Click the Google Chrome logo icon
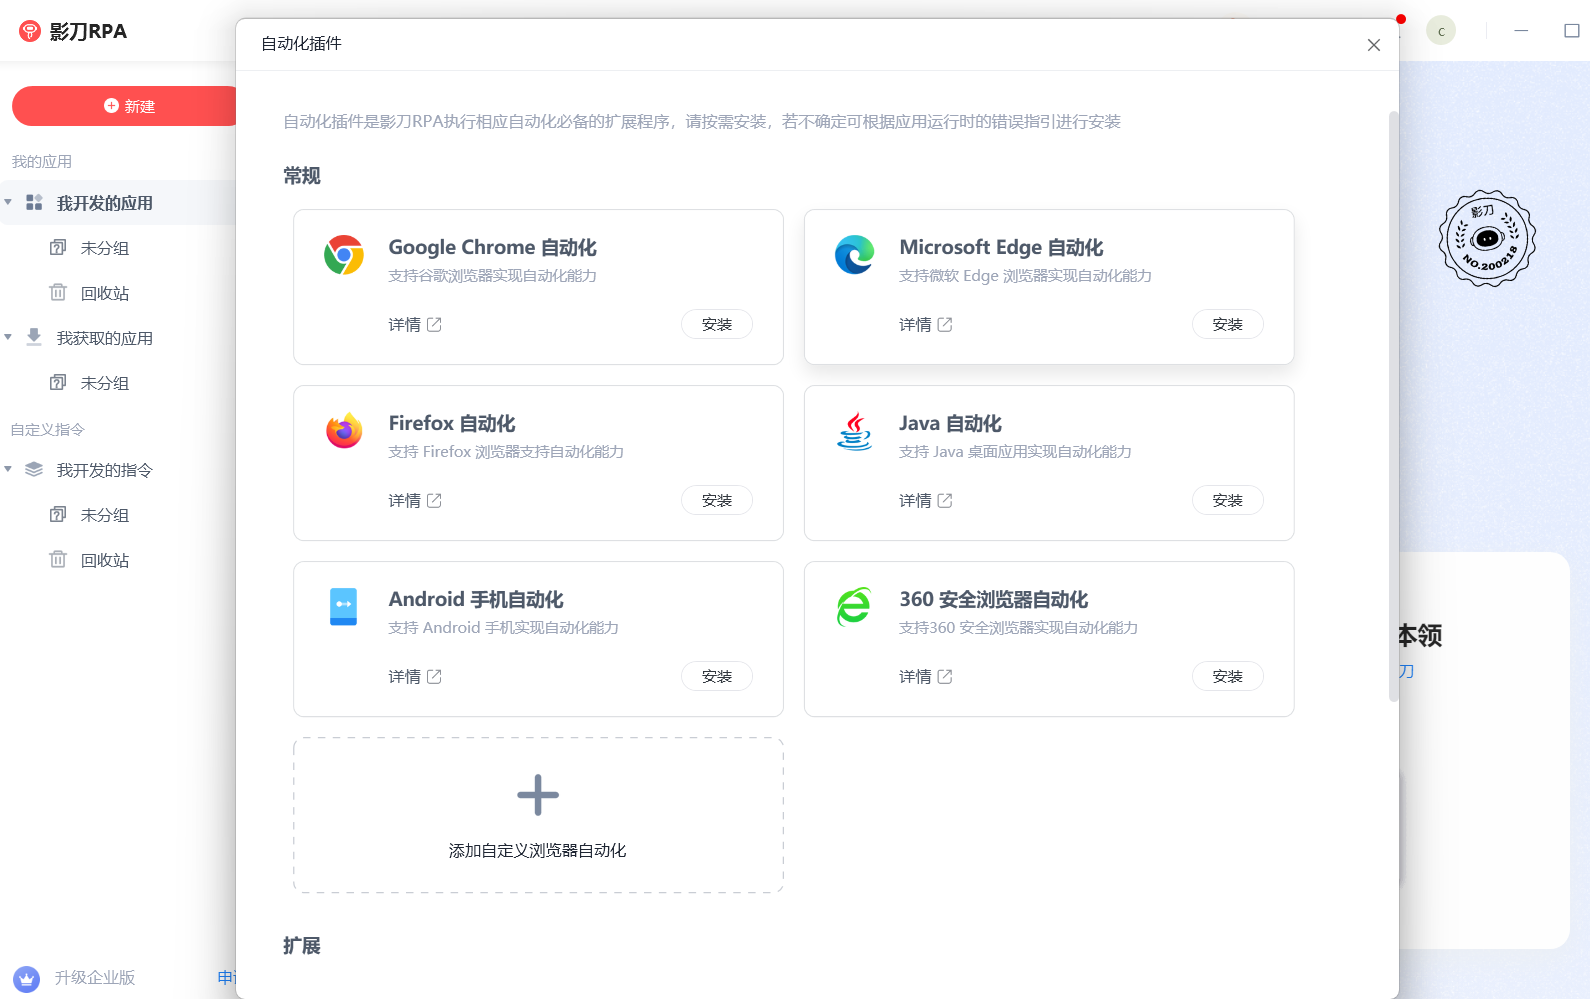1590x999 pixels. (344, 255)
